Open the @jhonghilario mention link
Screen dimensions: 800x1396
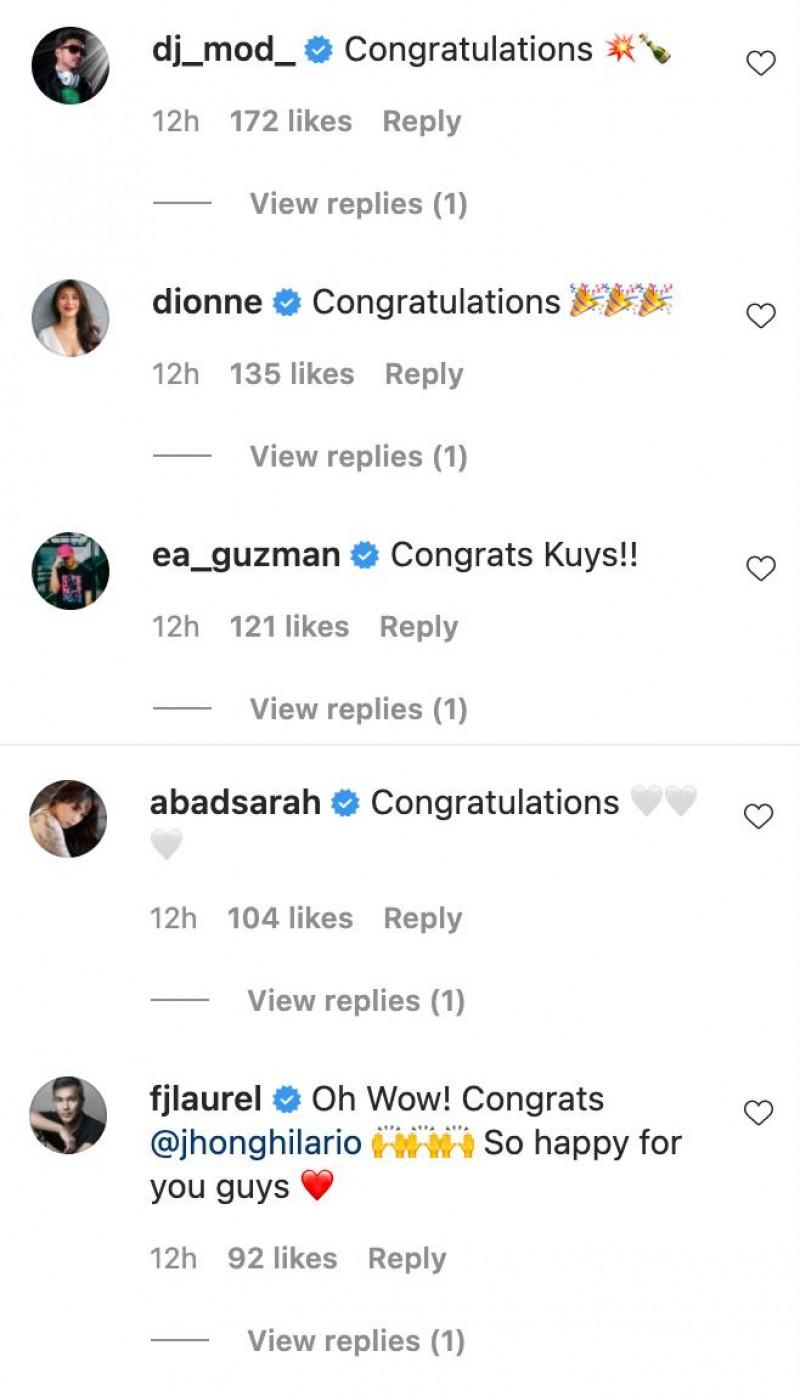click(x=256, y=1143)
